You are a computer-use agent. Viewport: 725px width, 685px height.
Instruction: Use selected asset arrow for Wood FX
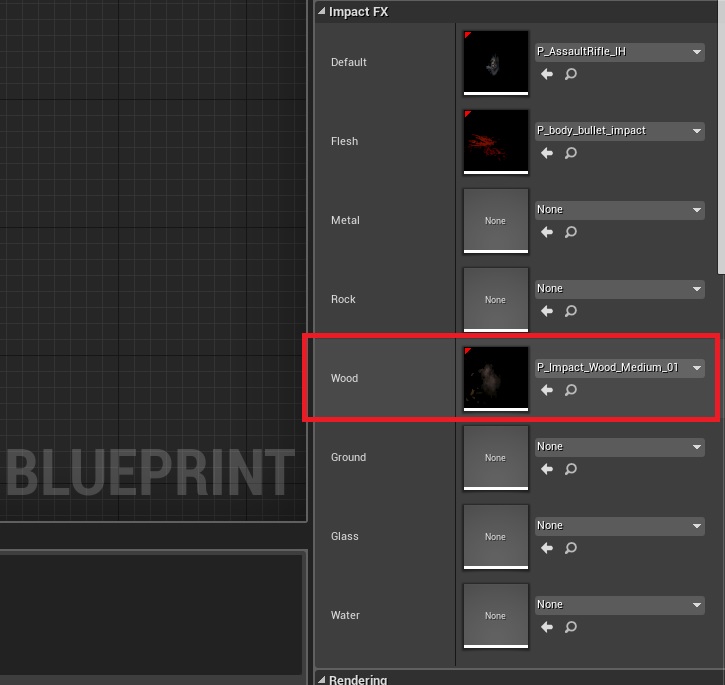pyautogui.click(x=547, y=390)
